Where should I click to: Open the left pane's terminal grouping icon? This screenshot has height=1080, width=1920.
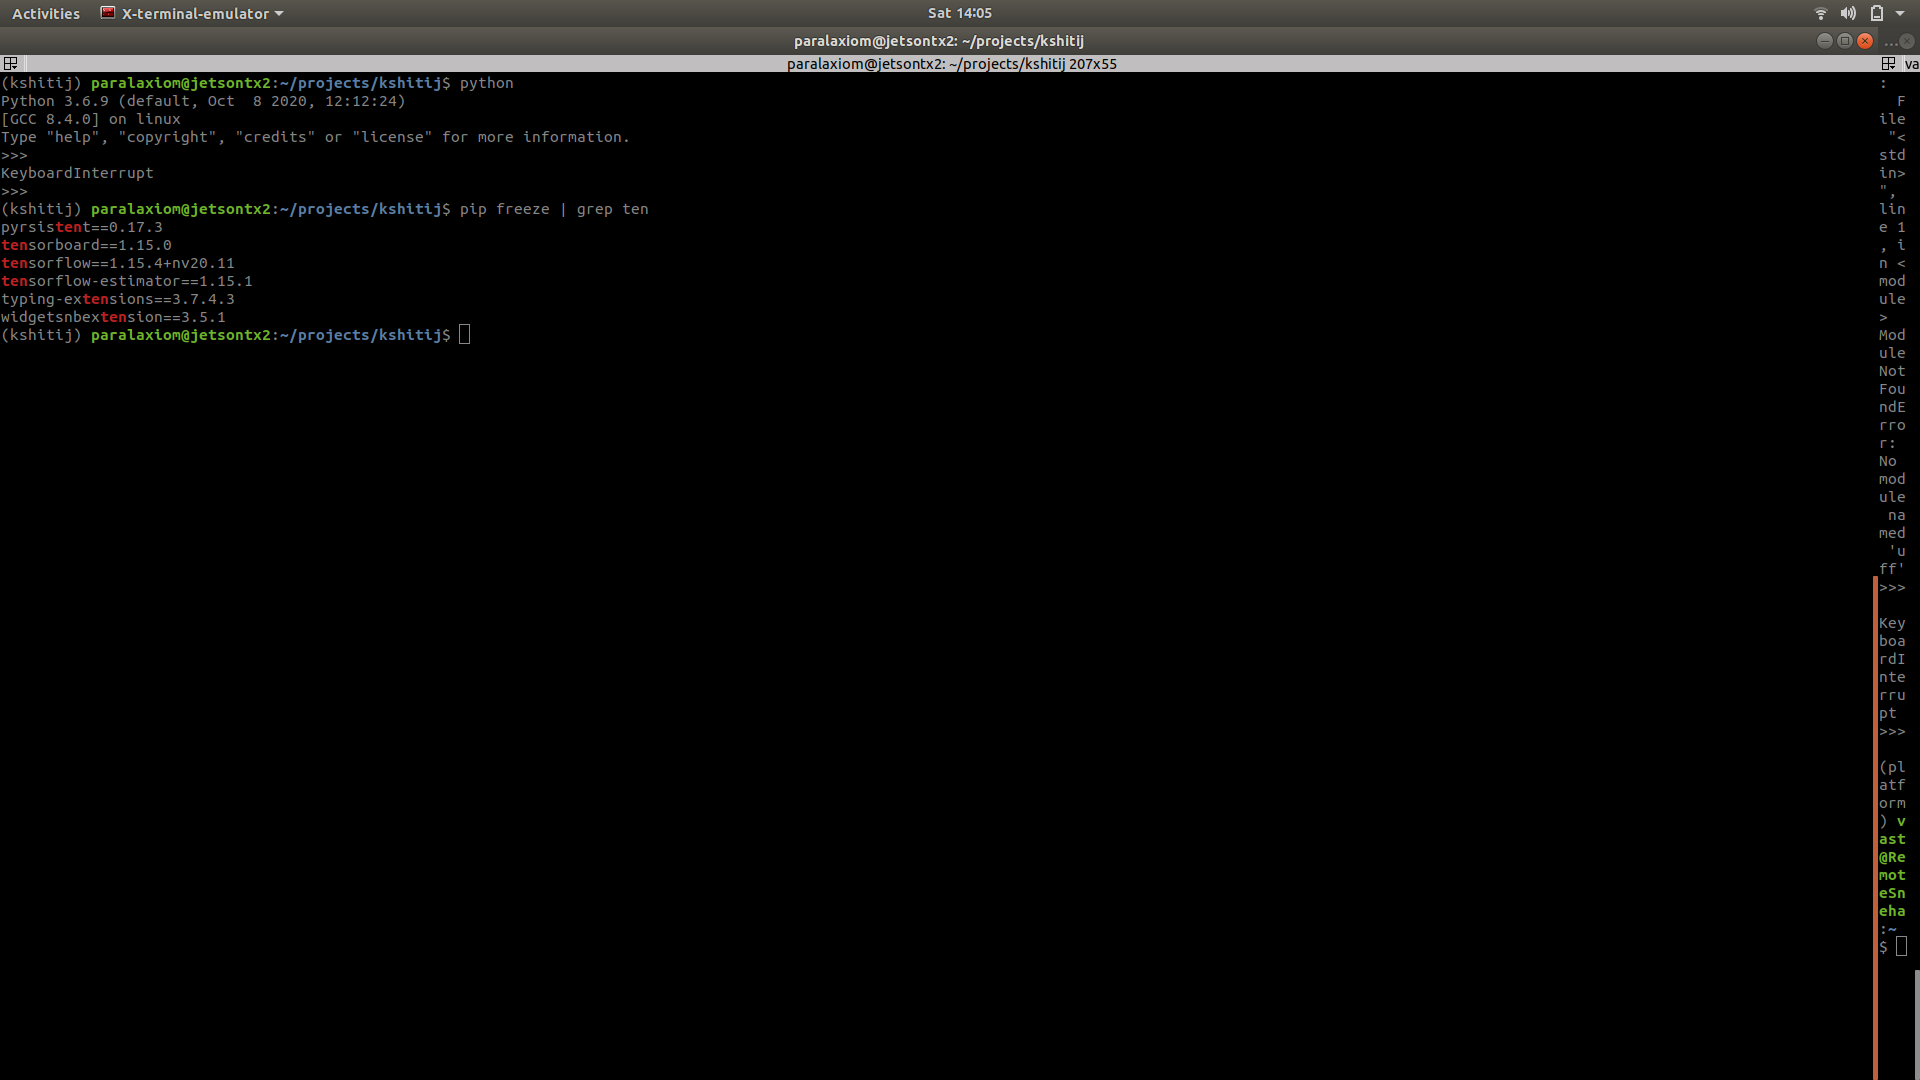(x=10, y=63)
